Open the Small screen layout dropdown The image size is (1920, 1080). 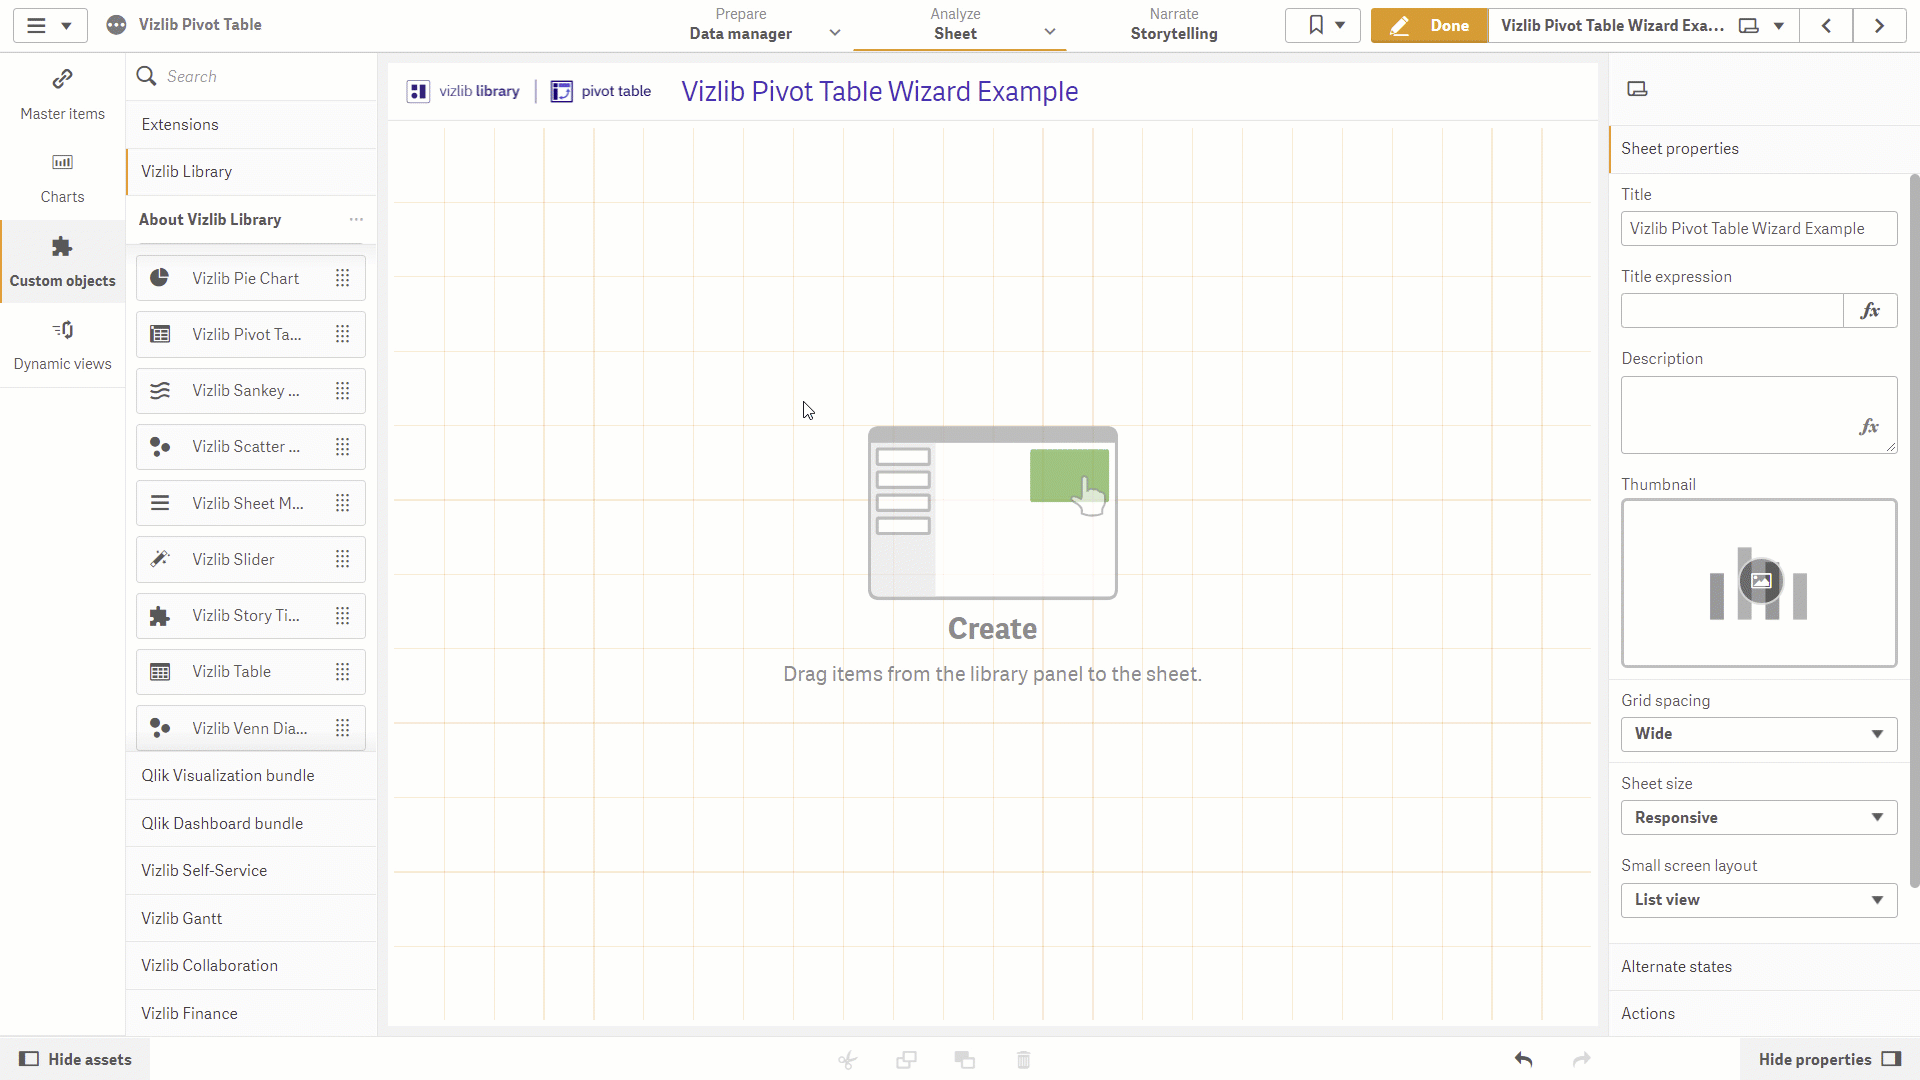tap(1758, 900)
